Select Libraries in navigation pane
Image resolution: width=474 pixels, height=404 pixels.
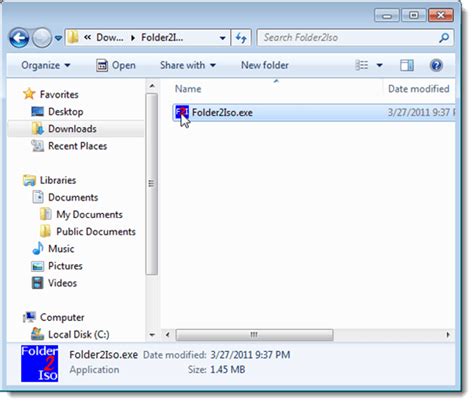[x=58, y=180]
